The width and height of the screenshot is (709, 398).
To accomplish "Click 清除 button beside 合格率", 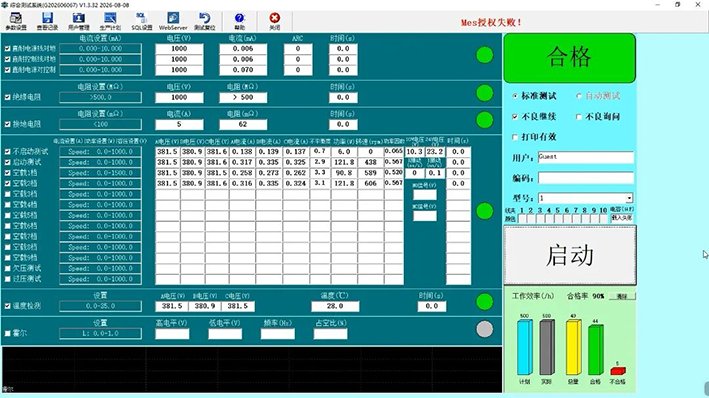I will [x=622, y=296].
